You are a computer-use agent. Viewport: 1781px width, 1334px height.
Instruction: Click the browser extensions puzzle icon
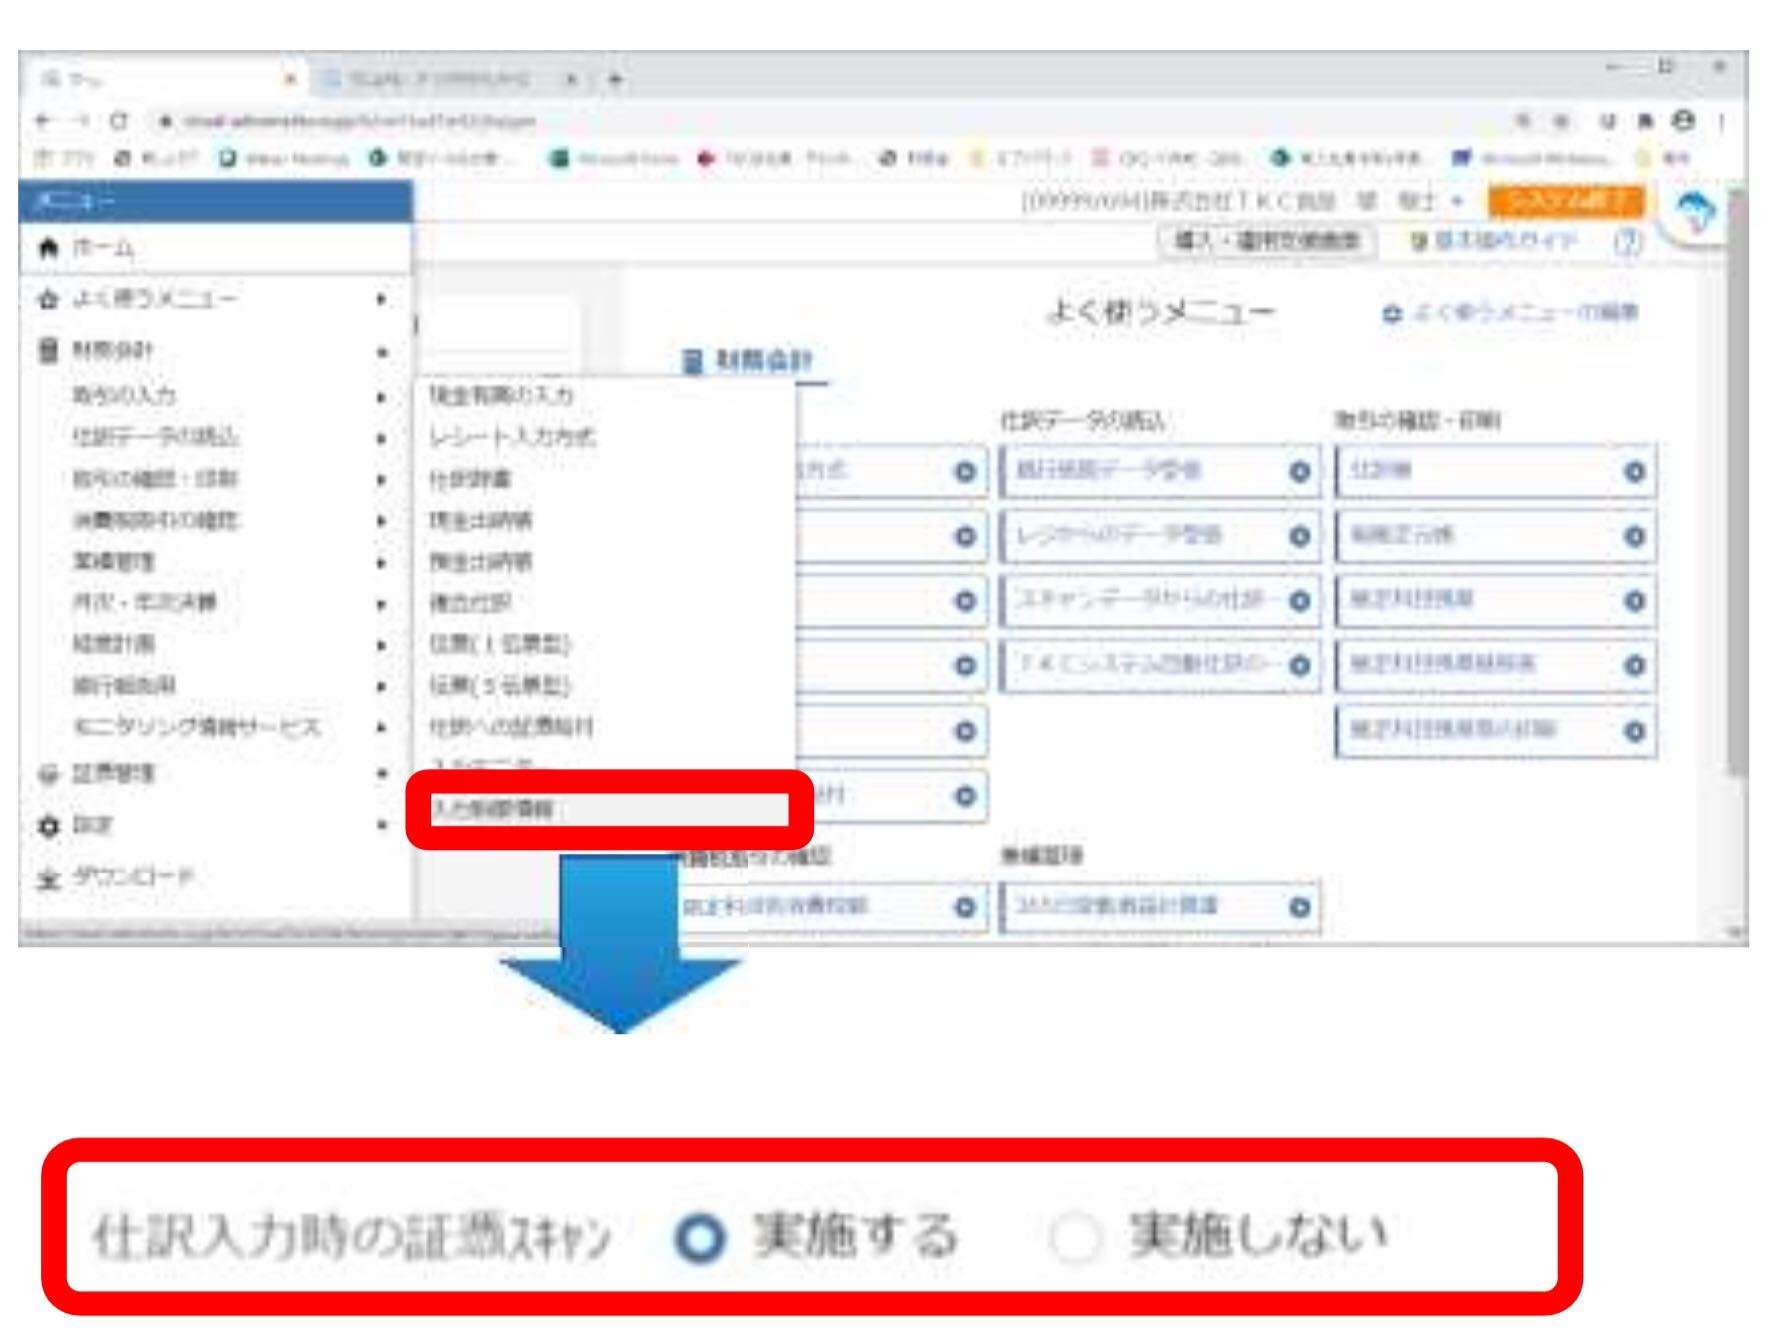tap(1647, 122)
